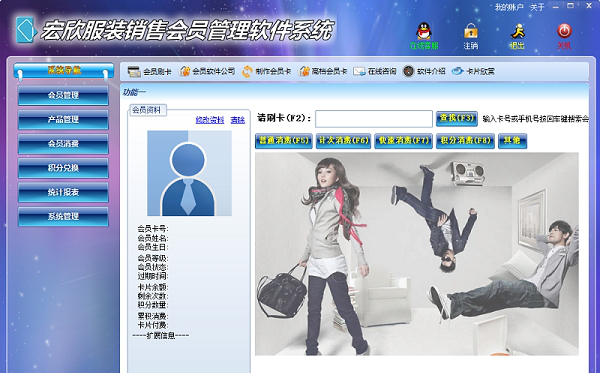600x387 pixels.
Task: Open 软件介绍 toolbar item
Action: click(424, 71)
